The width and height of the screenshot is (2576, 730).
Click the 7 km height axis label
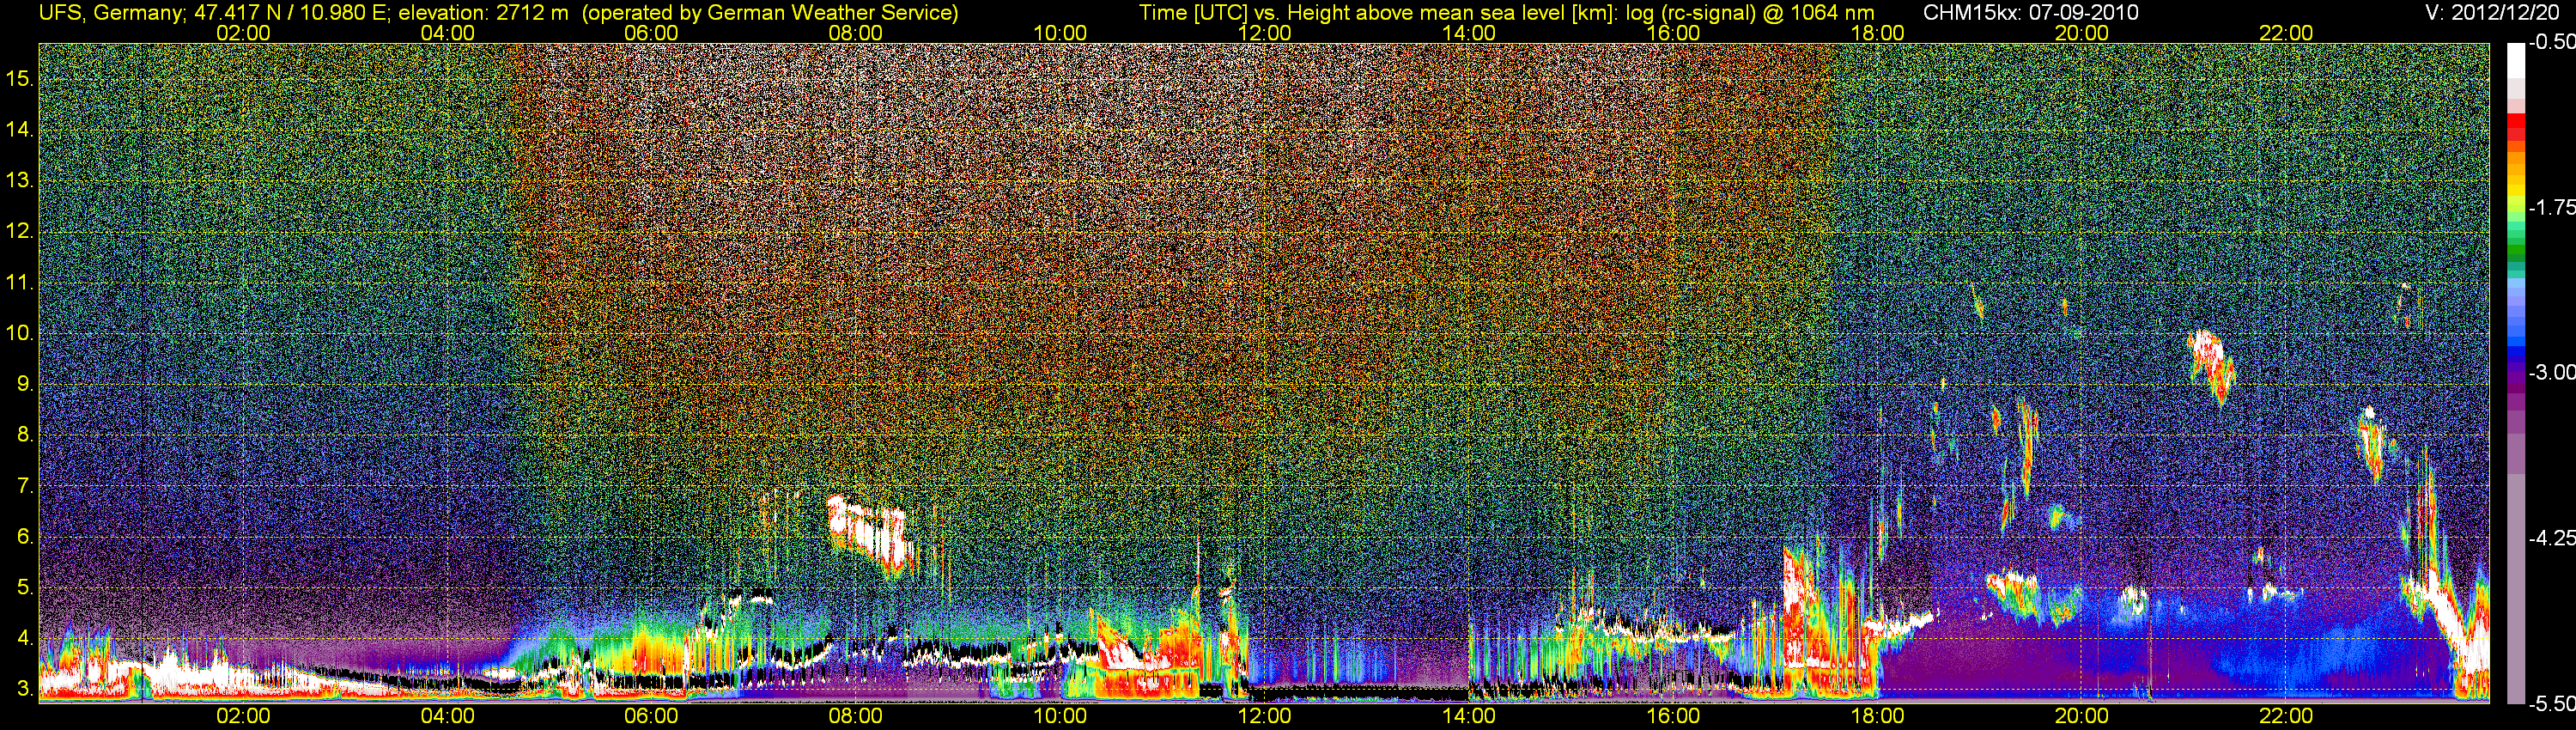click(x=24, y=486)
